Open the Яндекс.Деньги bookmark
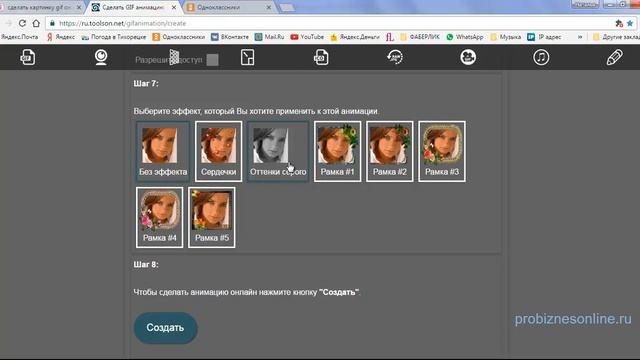Viewport: 640px width, 360px height. click(x=355, y=37)
